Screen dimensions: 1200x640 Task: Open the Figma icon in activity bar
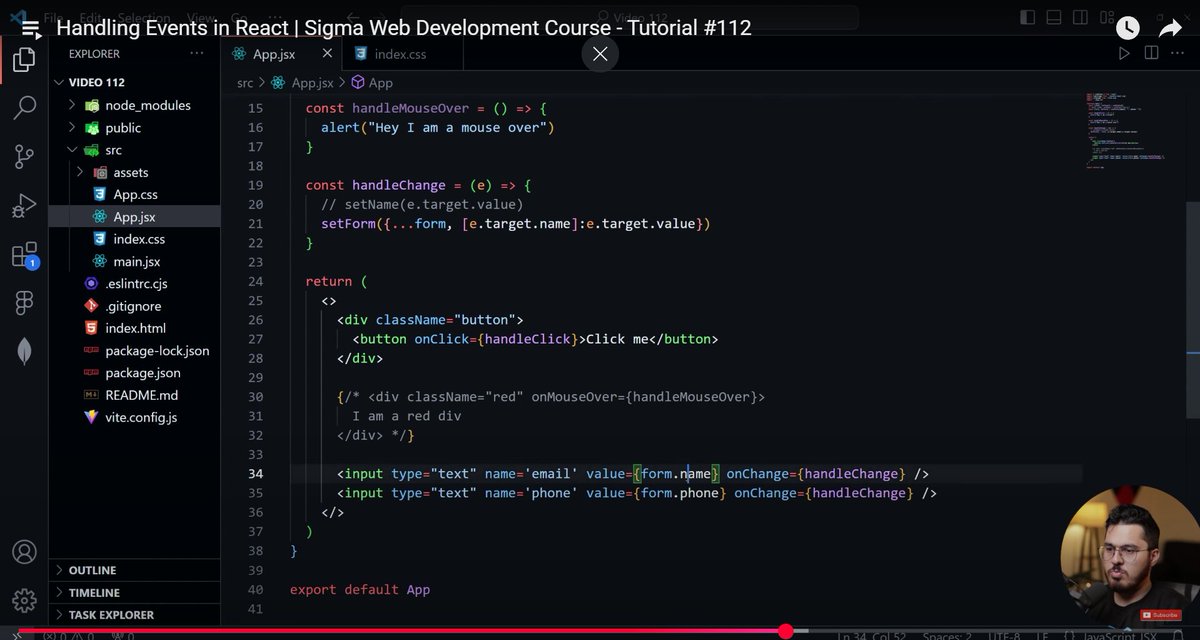(x=24, y=303)
